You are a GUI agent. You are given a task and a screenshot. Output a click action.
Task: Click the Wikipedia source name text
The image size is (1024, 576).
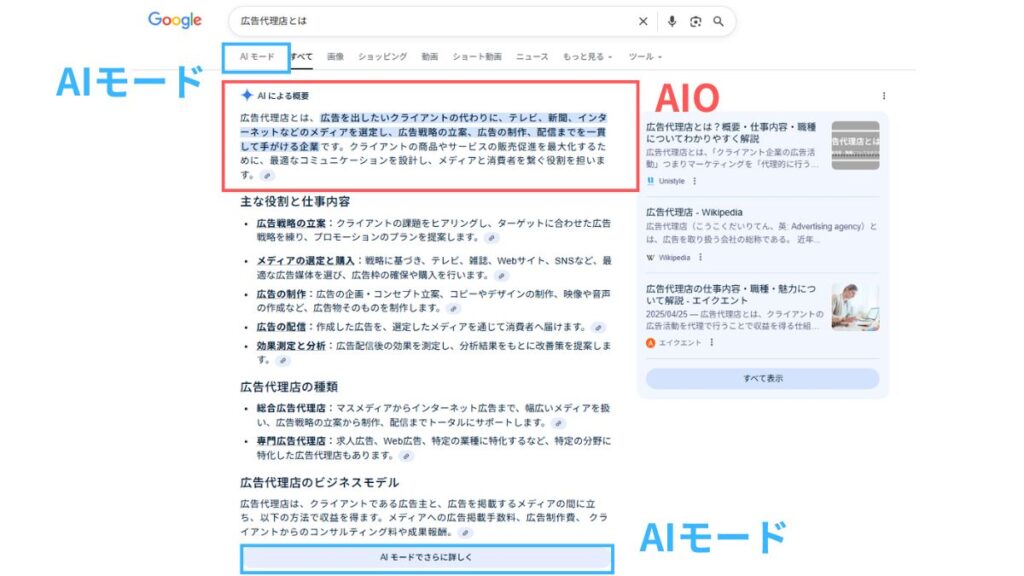[675, 258]
